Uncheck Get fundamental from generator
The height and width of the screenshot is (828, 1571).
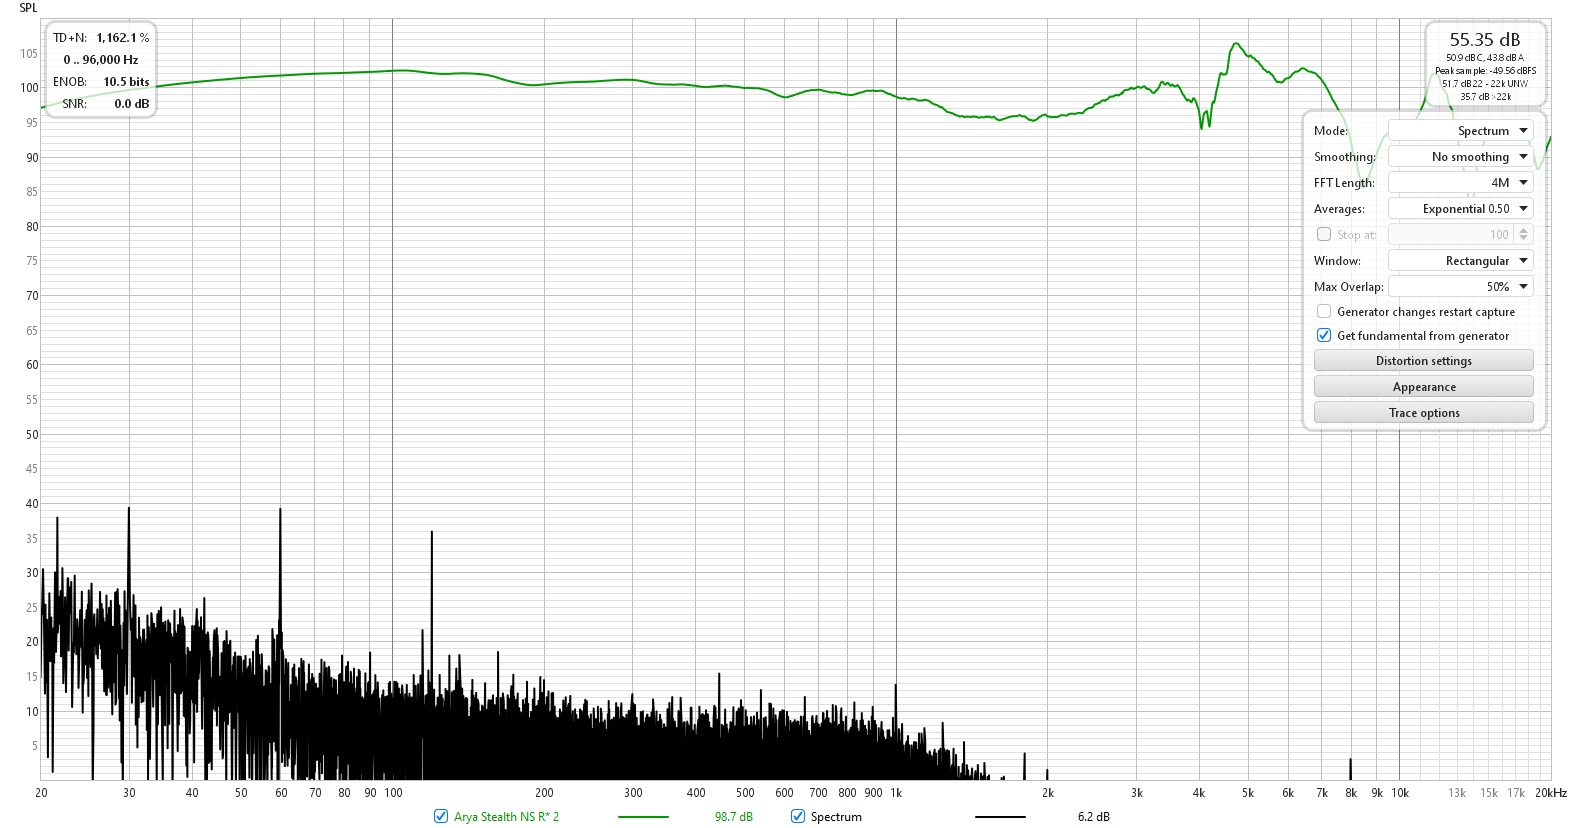point(1324,335)
